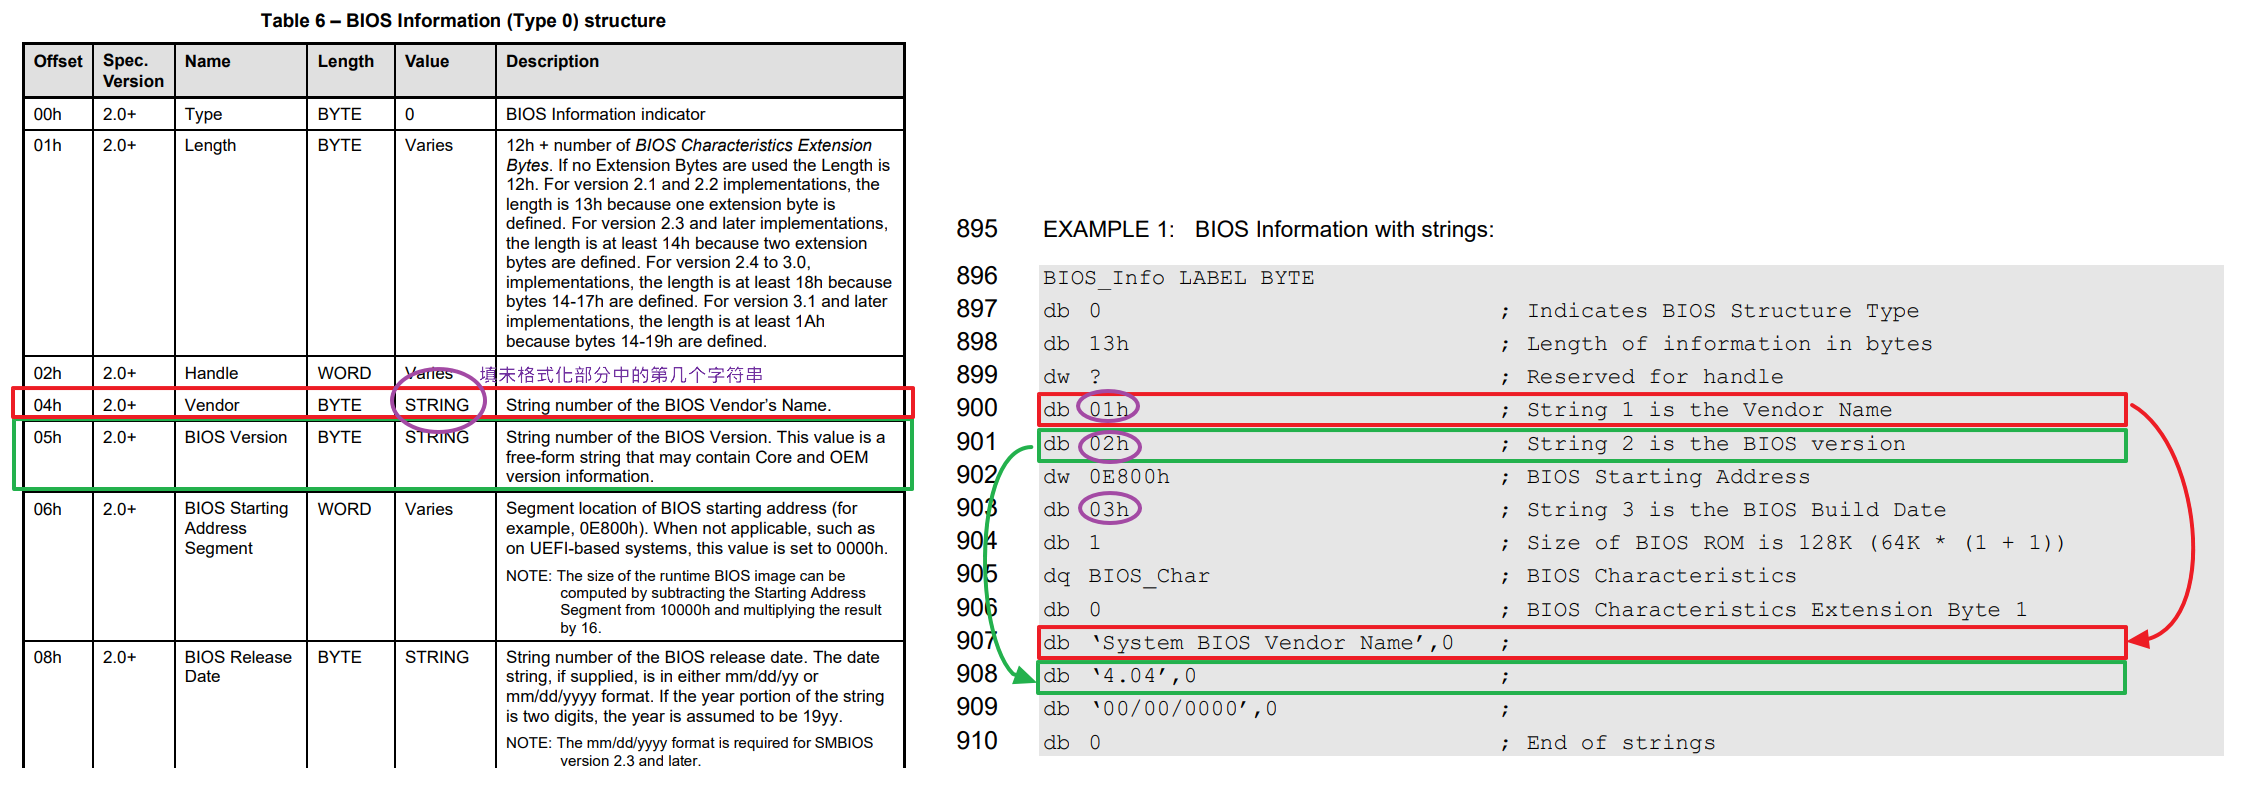The width and height of the screenshot is (2241, 811).
Task: Click the "BIOS Release Date" name cell
Action: click(238, 666)
